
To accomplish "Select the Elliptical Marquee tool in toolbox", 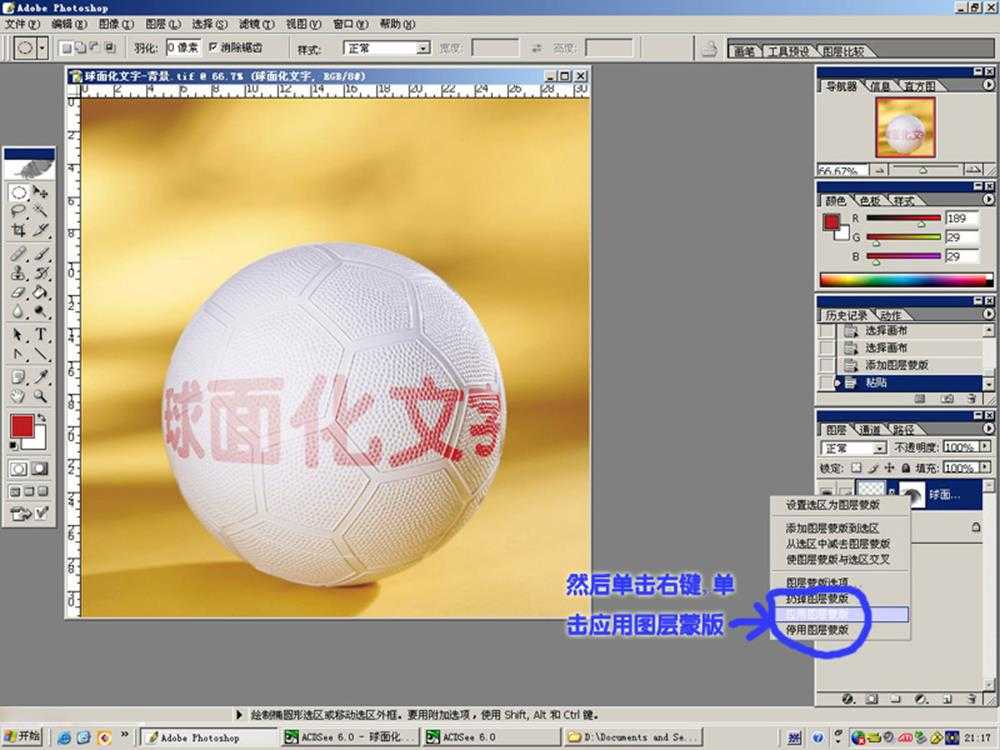I will coord(18,192).
